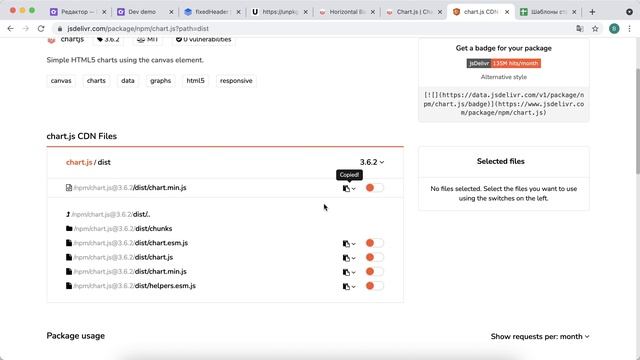Enable the dist/helpers.esm.js switch

click(374, 286)
